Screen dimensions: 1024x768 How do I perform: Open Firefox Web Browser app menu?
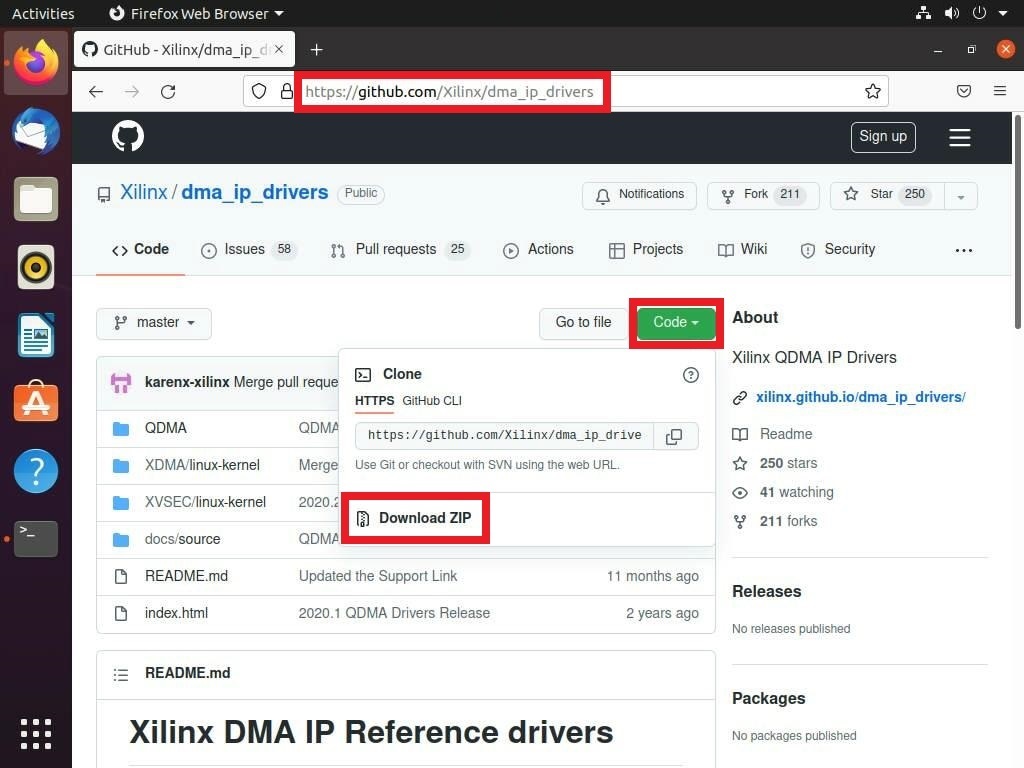click(196, 13)
